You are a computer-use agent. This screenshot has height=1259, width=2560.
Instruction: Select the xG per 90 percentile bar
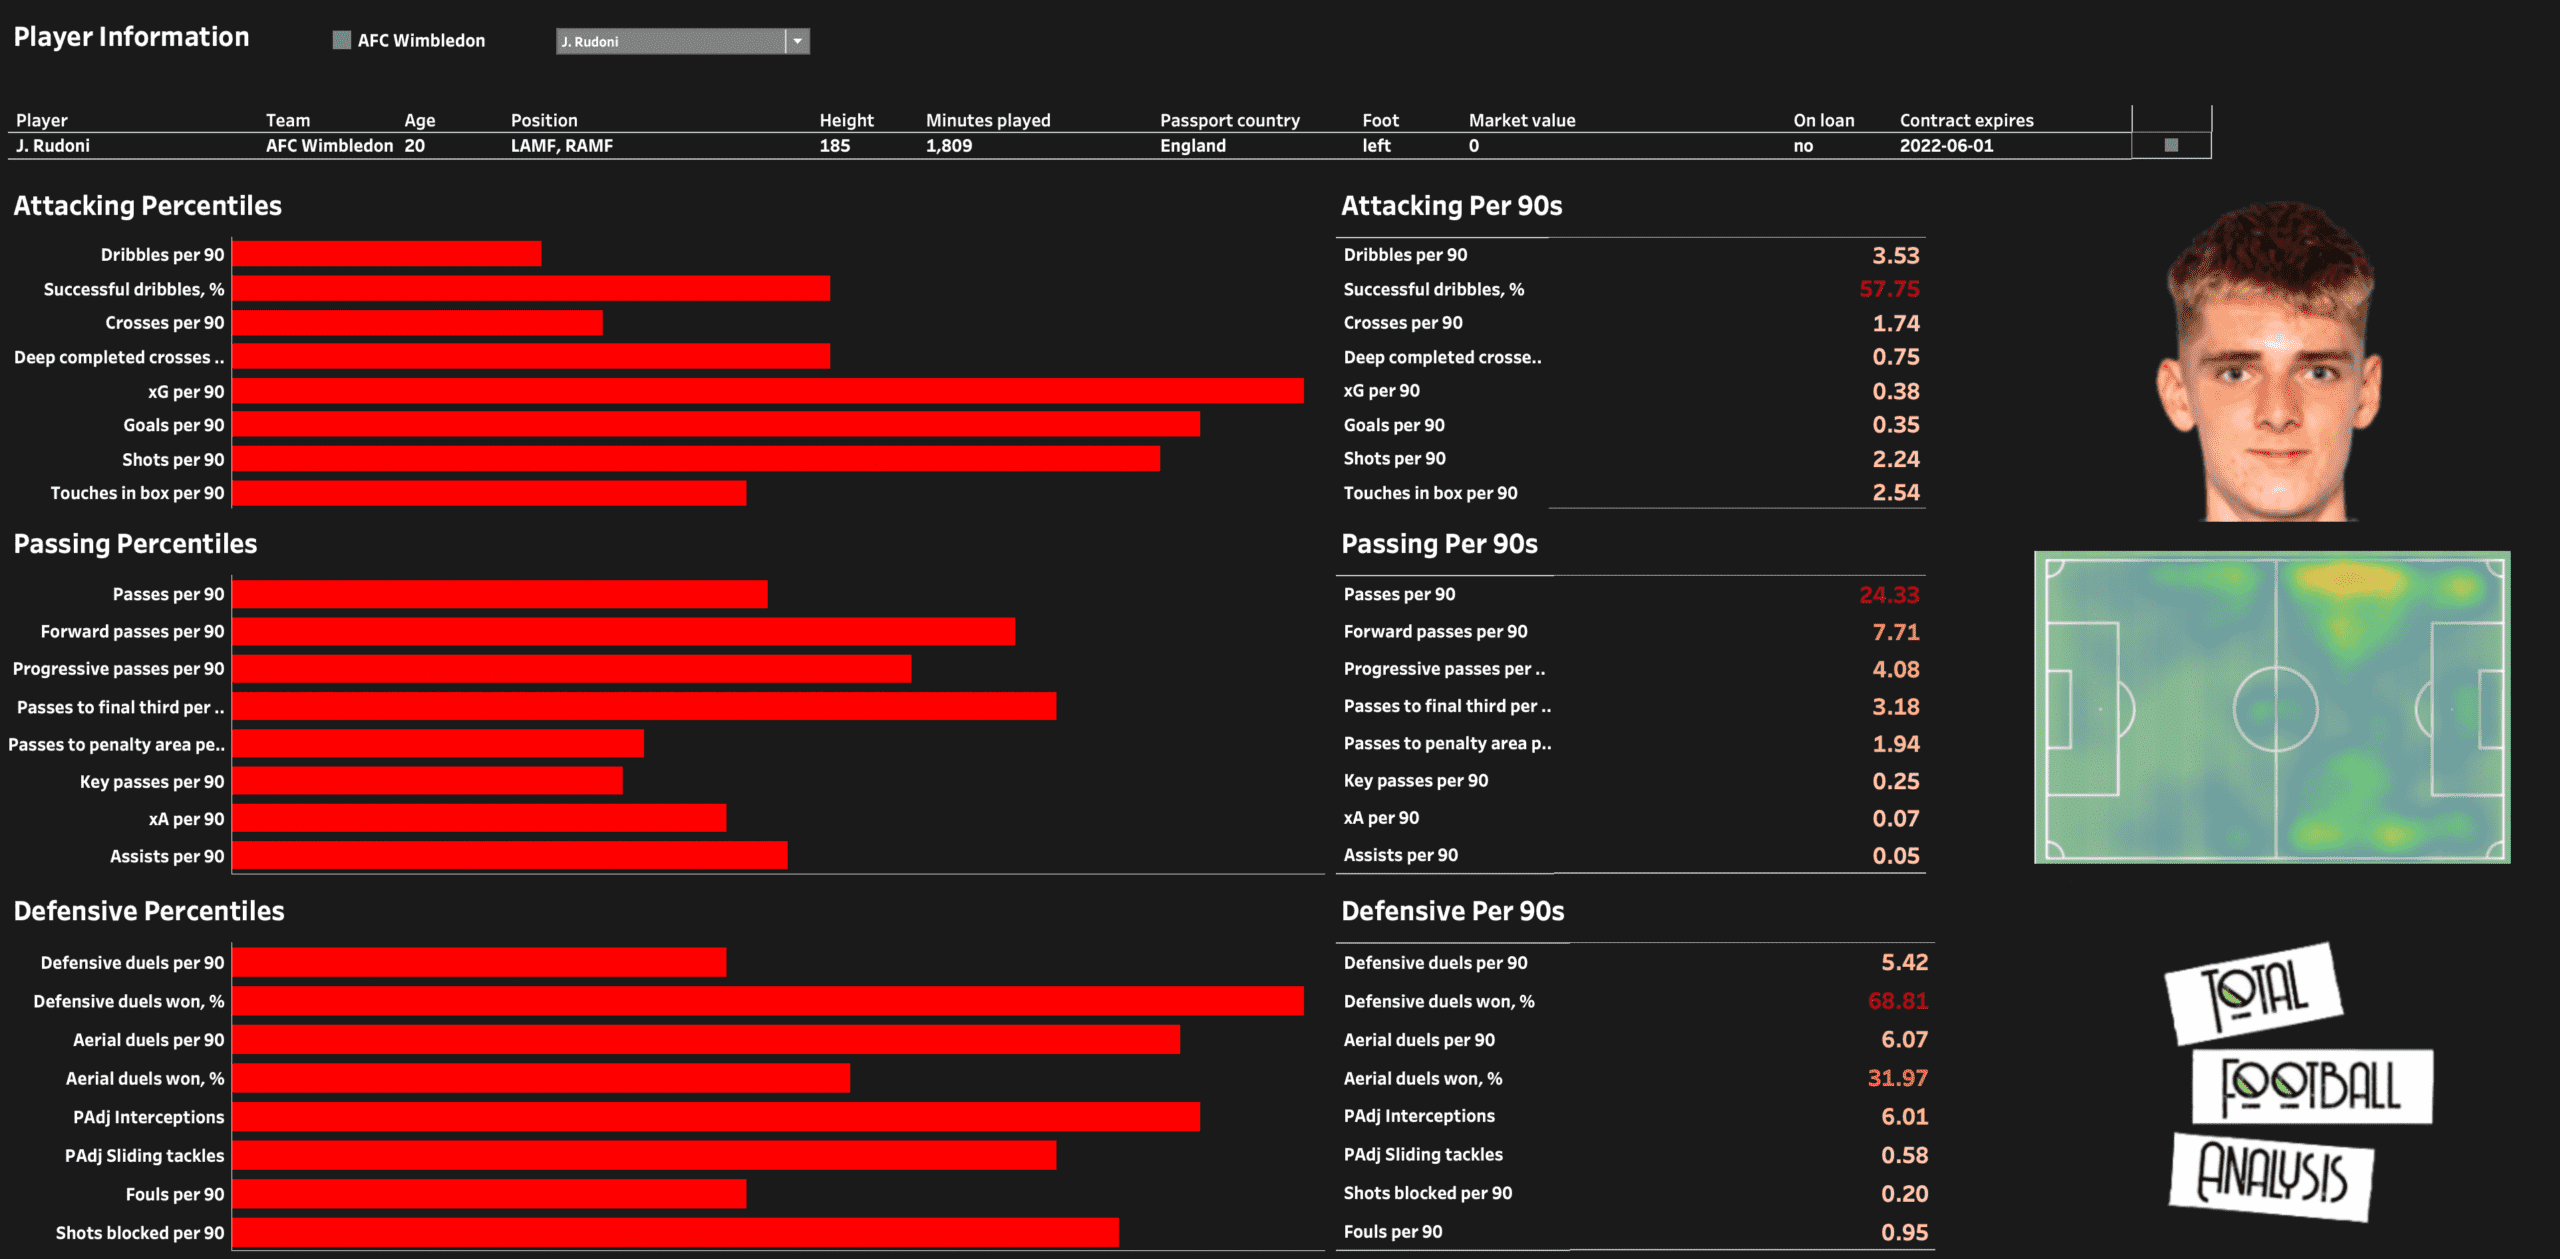tap(767, 391)
